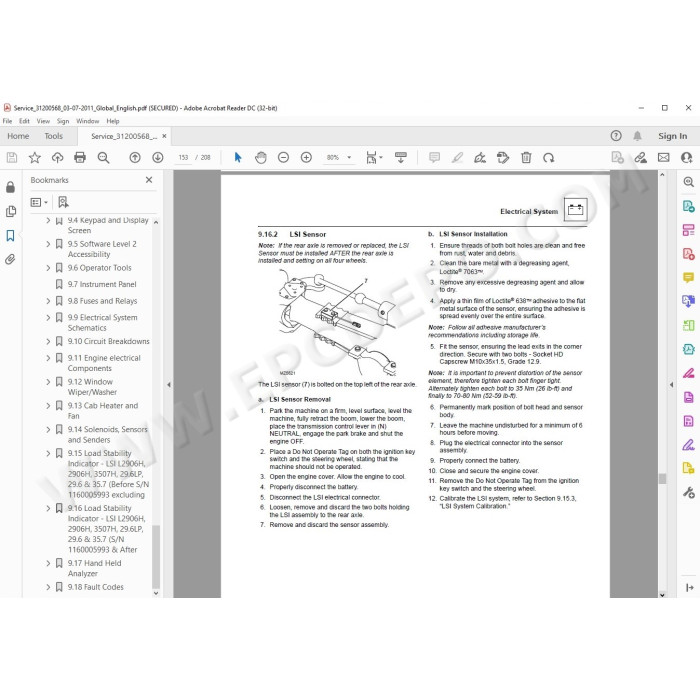Share link to file icon
This screenshot has height=700, width=700.
(x=641, y=158)
